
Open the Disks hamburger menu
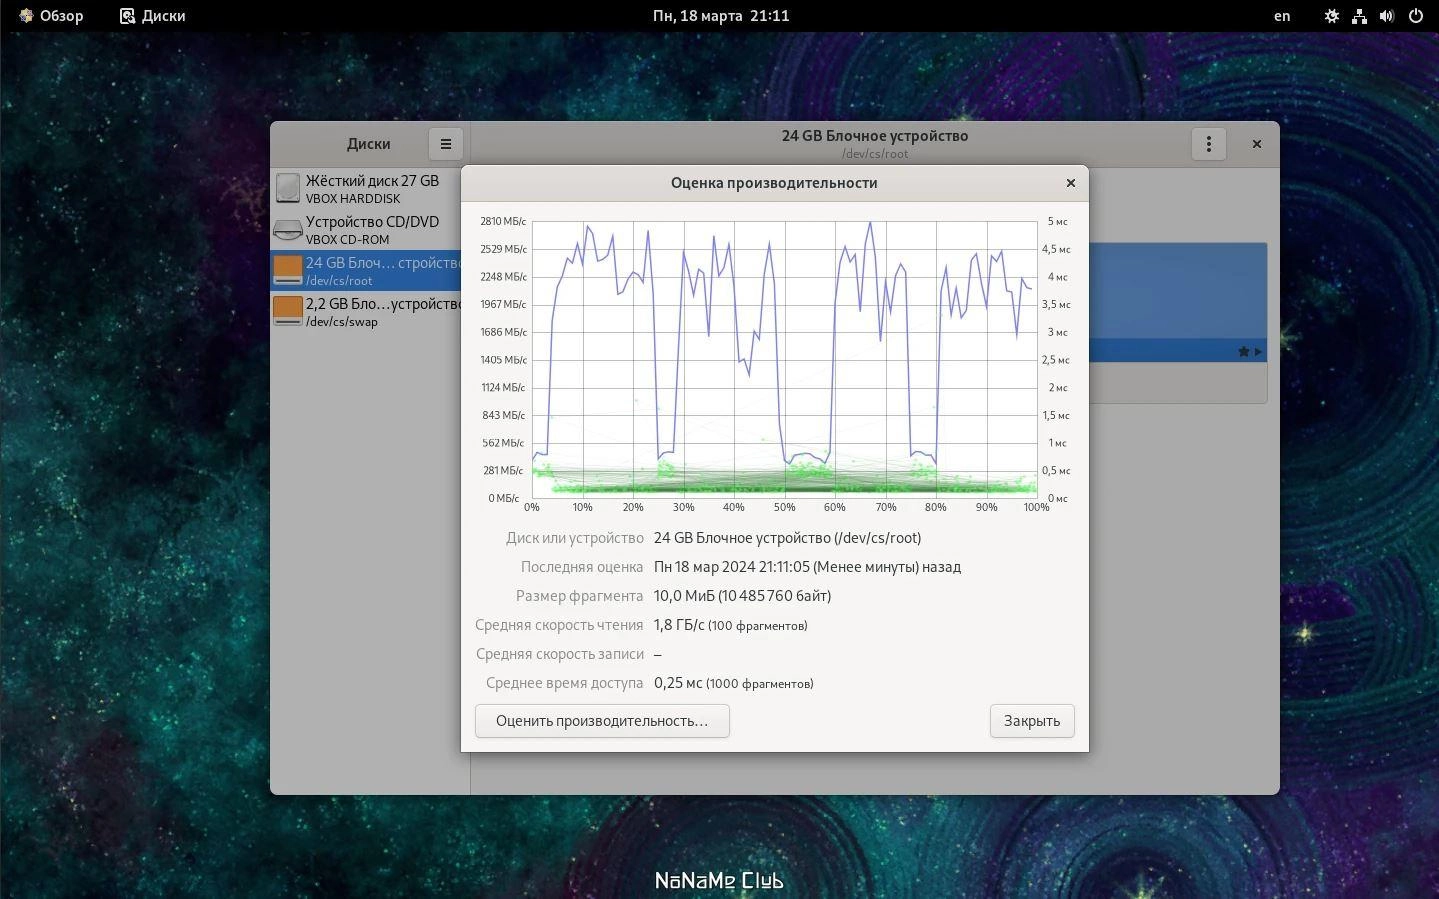(446, 144)
